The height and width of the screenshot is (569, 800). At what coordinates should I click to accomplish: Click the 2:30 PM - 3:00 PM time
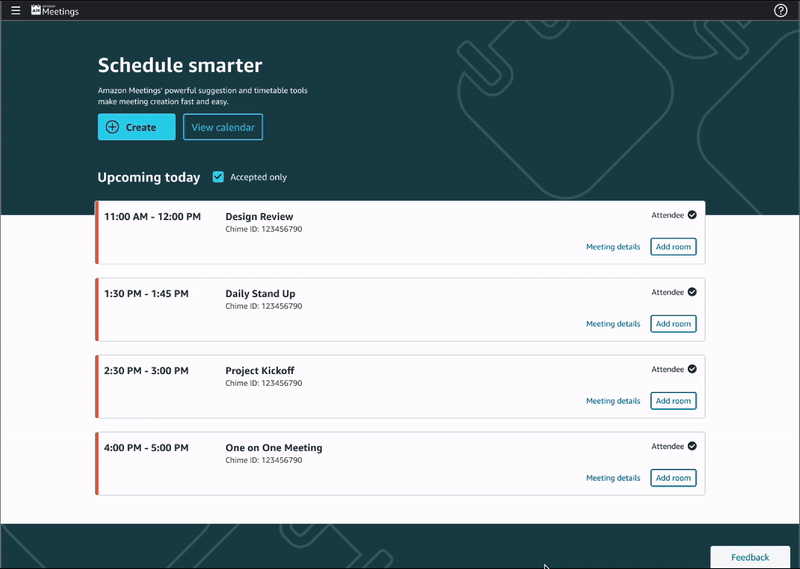(x=146, y=371)
